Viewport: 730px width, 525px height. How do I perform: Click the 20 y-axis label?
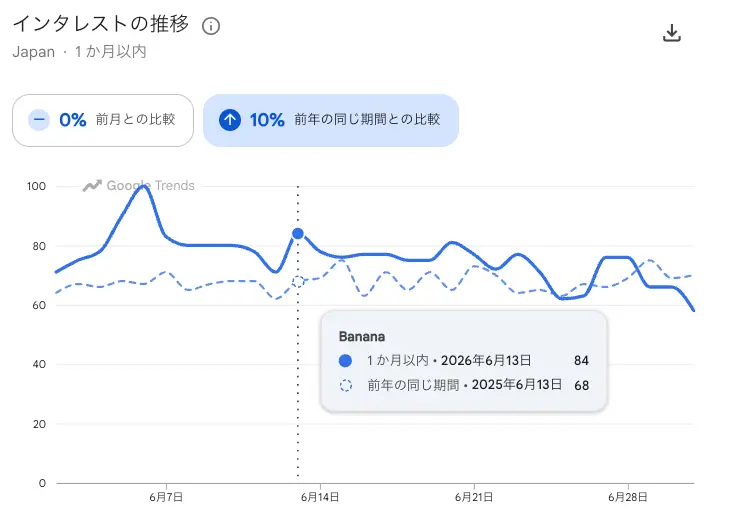[39, 424]
